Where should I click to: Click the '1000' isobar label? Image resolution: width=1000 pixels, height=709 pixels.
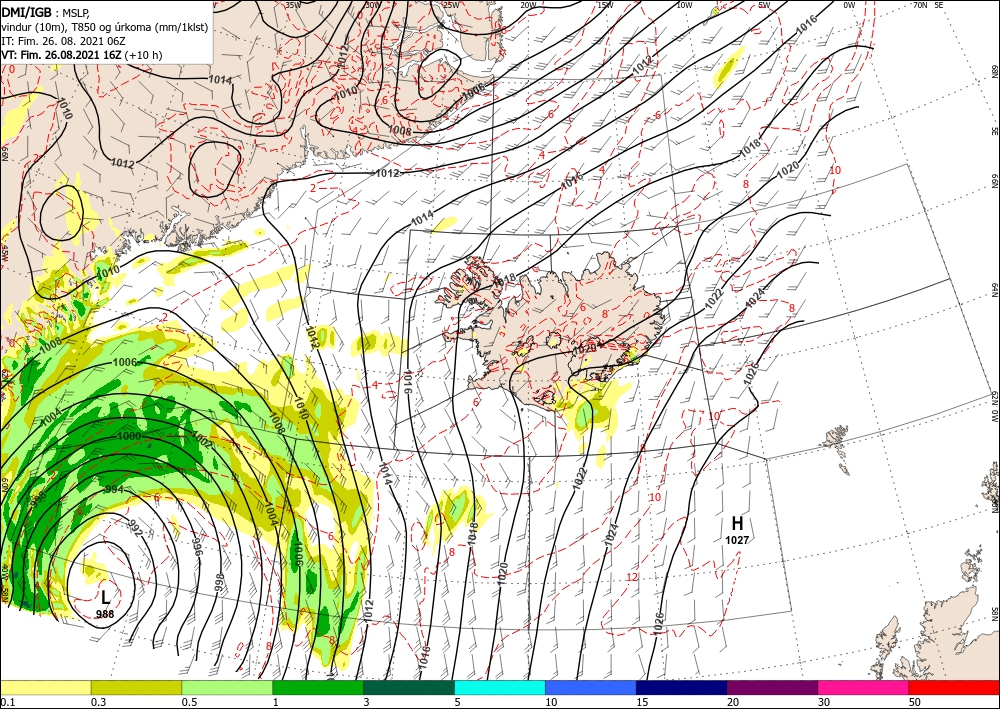129,436
